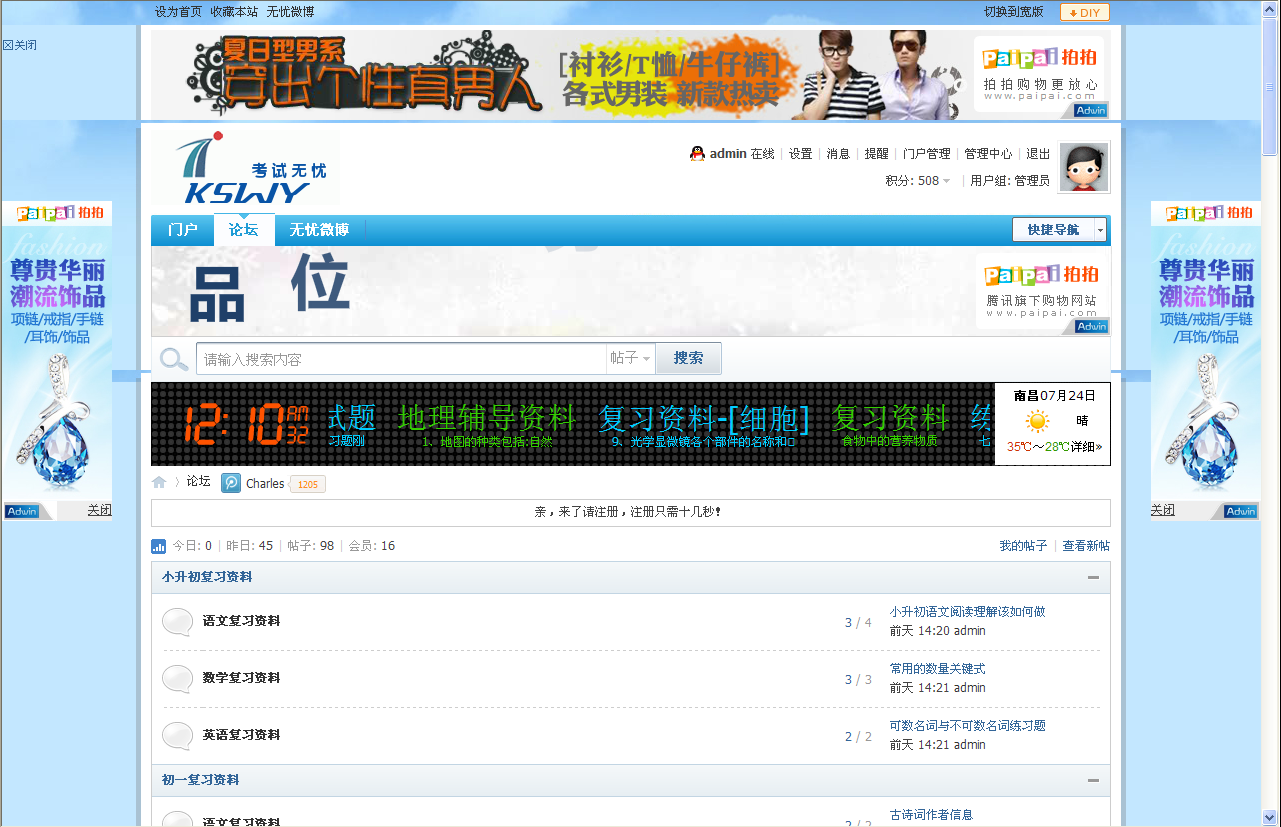Open the post 常用的数量关键式
The image size is (1281, 827).
[x=938, y=669]
